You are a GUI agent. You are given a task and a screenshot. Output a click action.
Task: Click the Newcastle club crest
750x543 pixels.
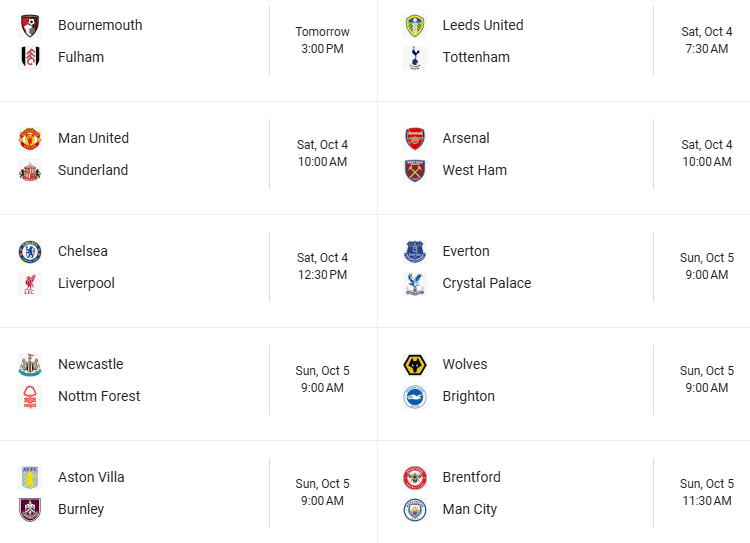[30, 365]
